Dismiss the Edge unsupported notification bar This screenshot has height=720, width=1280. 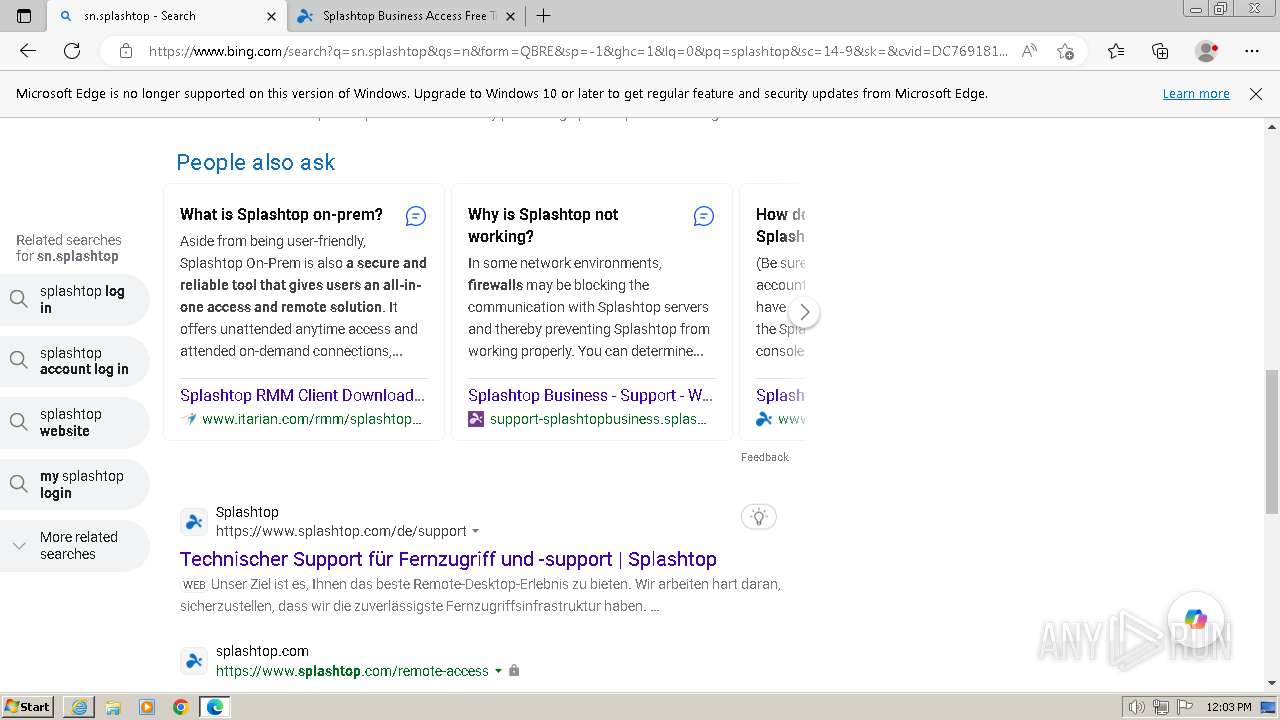pyautogui.click(x=1256, y=94)
